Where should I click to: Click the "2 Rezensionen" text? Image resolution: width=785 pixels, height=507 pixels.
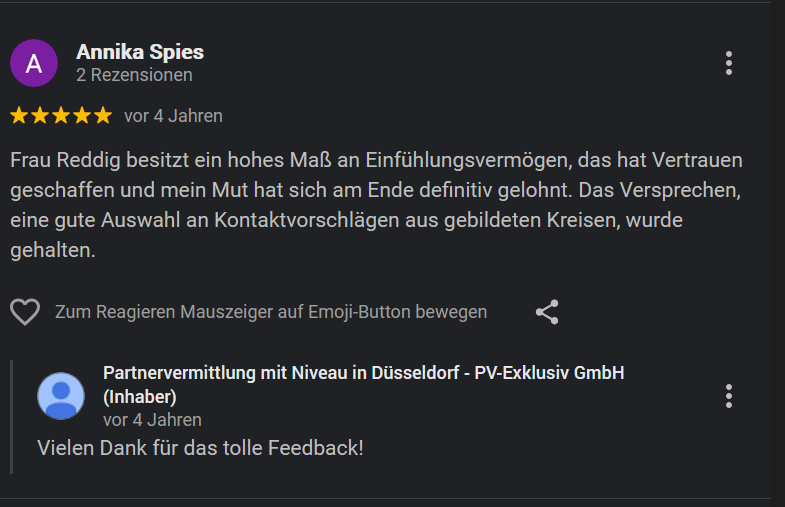[134, 75]
